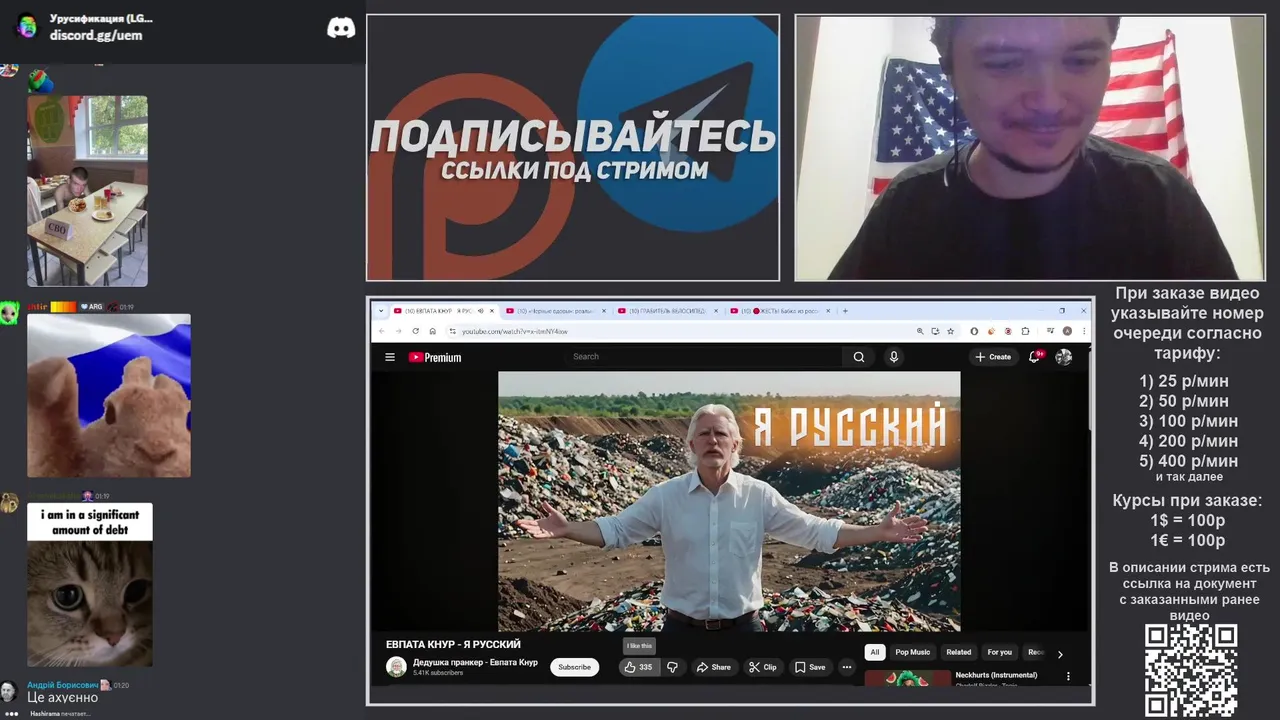The image size is (1280, 720).
Task: Bookmark this page with the star icon
Action: [x=949, y=331]
